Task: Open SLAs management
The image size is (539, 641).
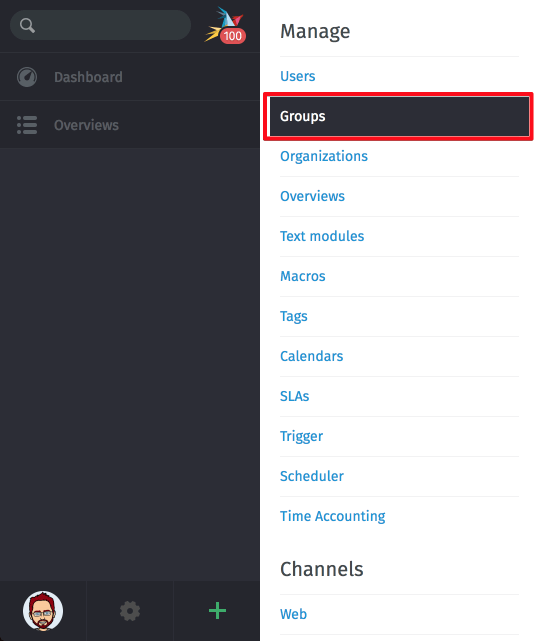Action: [x=294, y=396]
